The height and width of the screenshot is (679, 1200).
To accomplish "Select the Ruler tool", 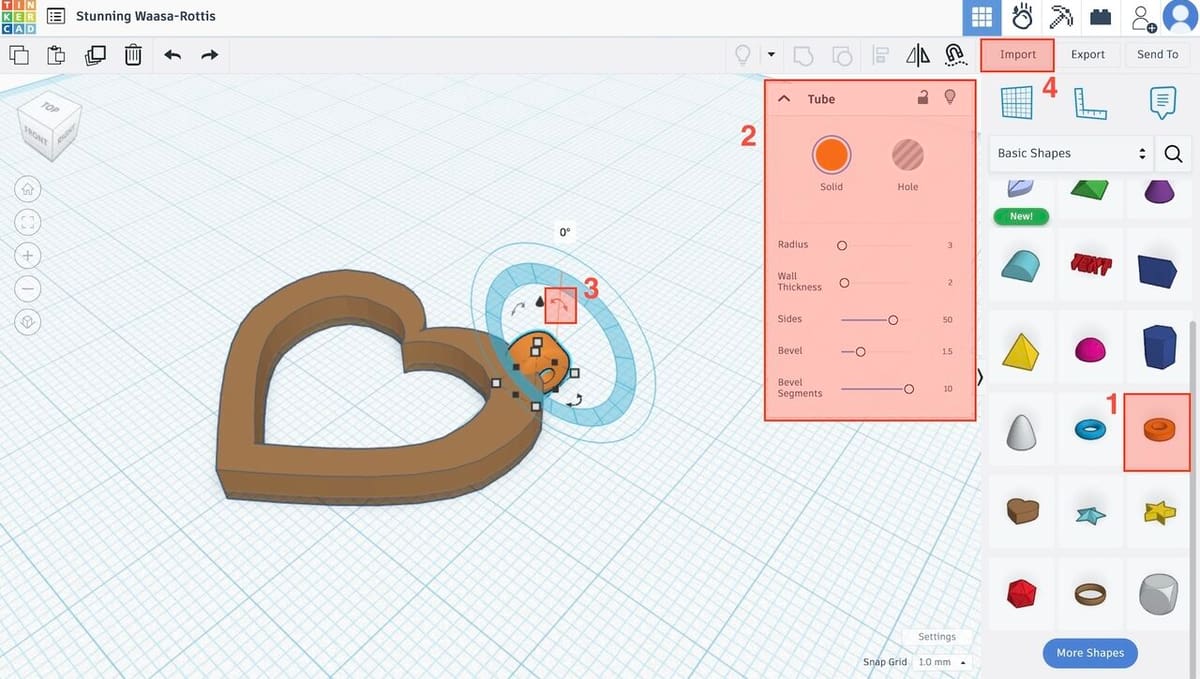I will [1091, 103].
